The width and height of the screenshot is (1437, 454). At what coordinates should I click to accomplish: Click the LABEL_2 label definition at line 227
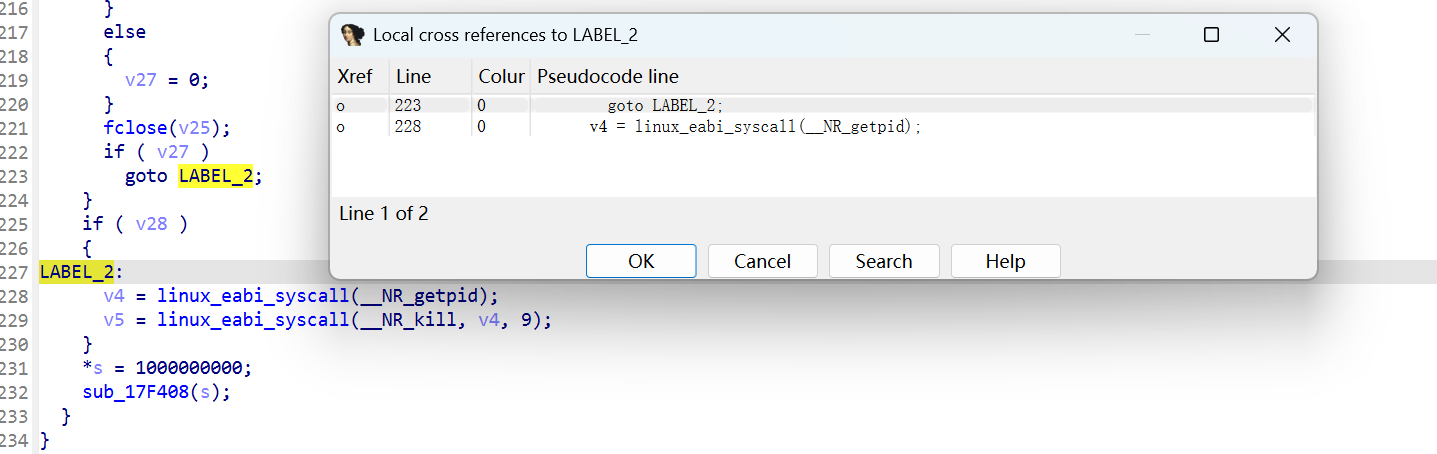(x=77, y=271)
